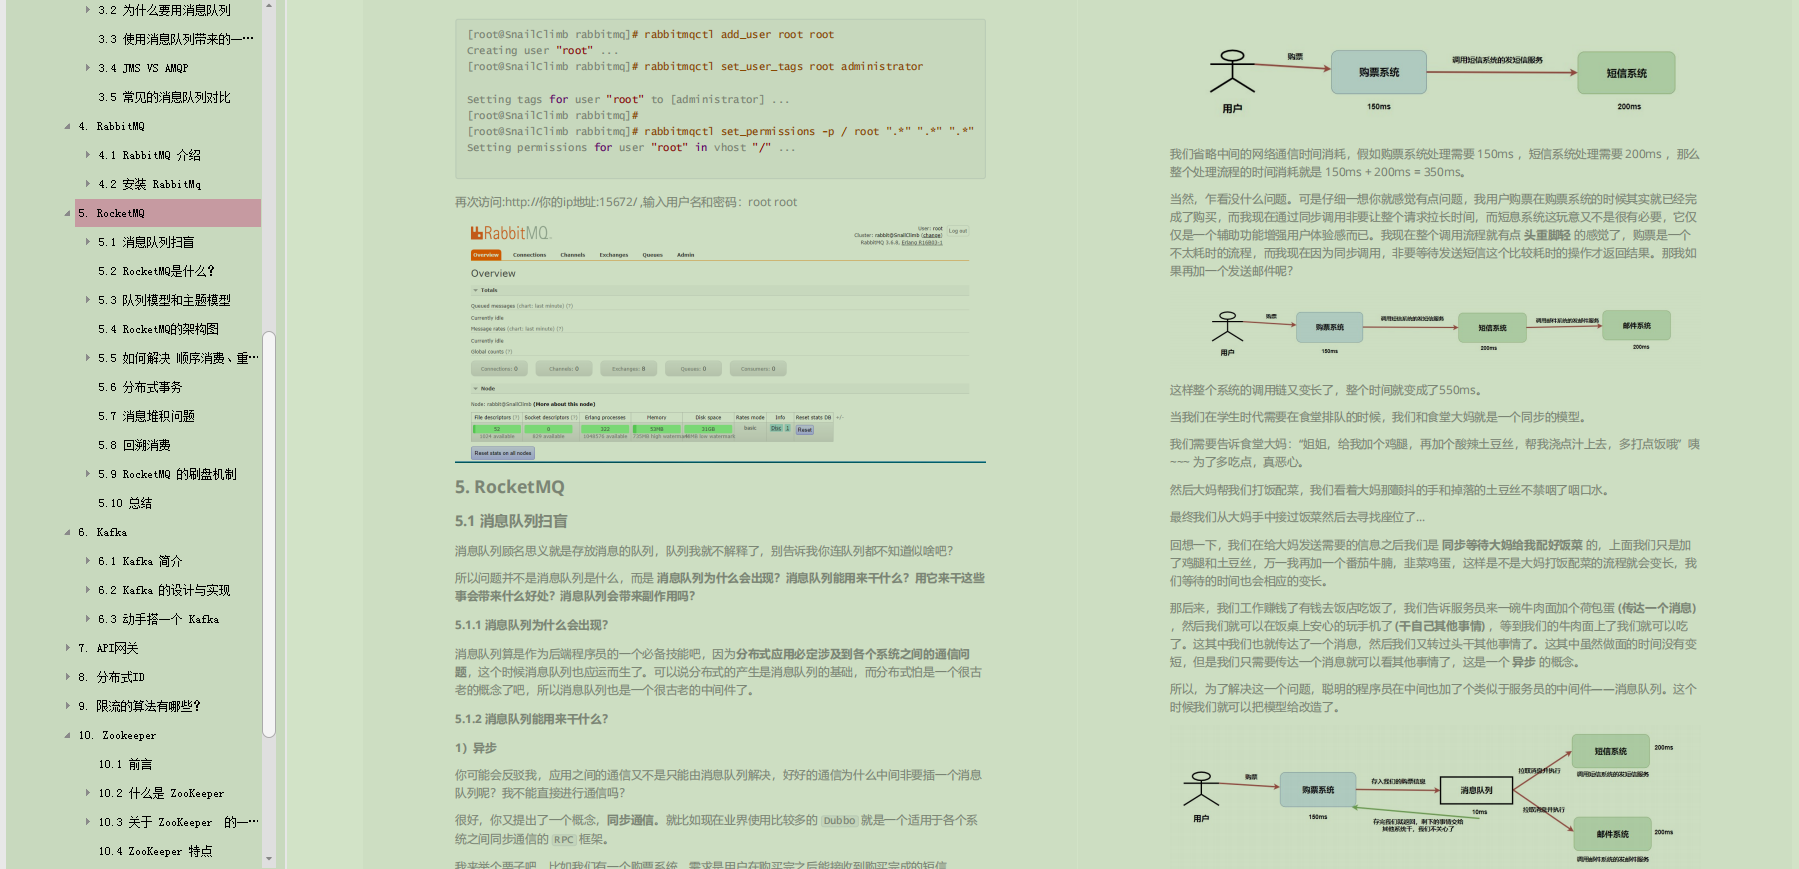Expand the 10.2 什么是 ZooKeeper arrow

(x=88, y=793)
